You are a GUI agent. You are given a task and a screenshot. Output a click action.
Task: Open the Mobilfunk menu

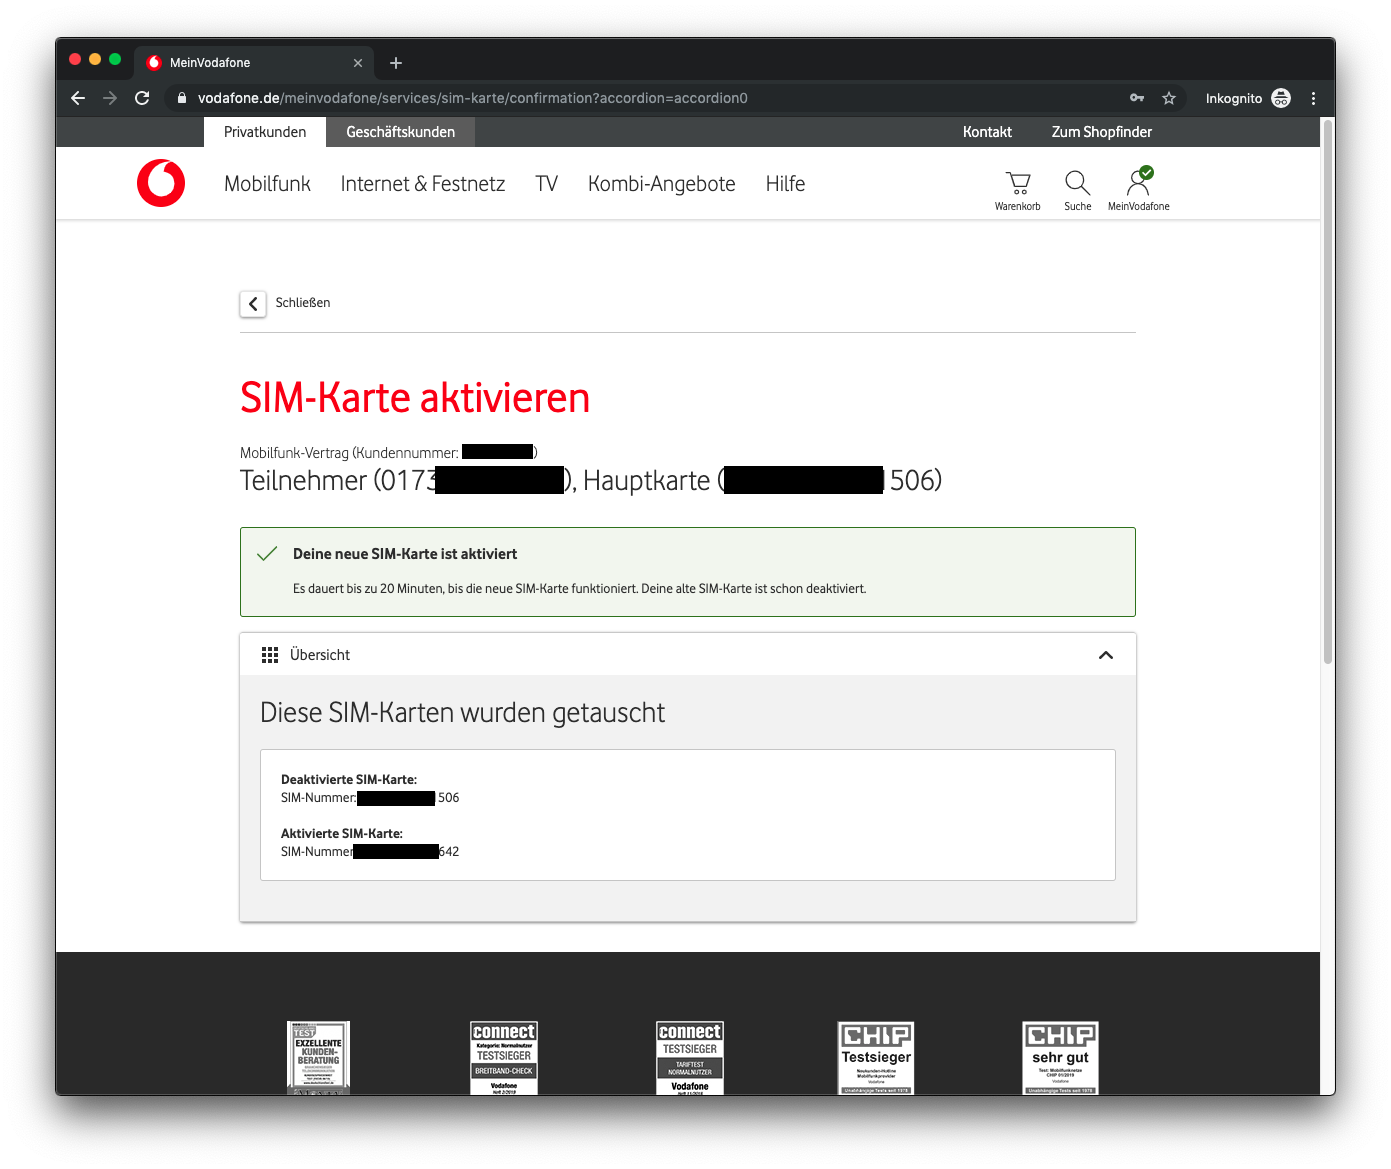click(267, 184)
